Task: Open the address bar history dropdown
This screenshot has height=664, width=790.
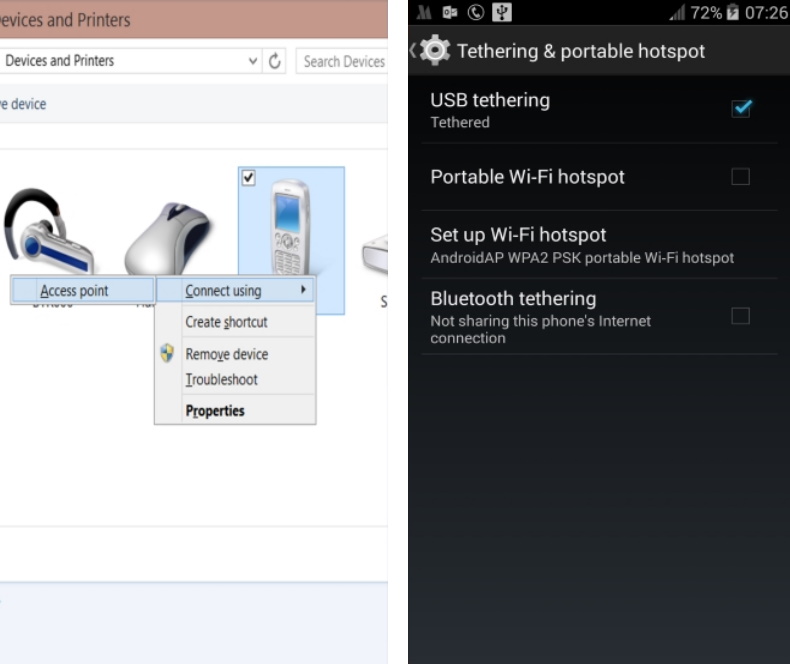Action: point(253,61)
